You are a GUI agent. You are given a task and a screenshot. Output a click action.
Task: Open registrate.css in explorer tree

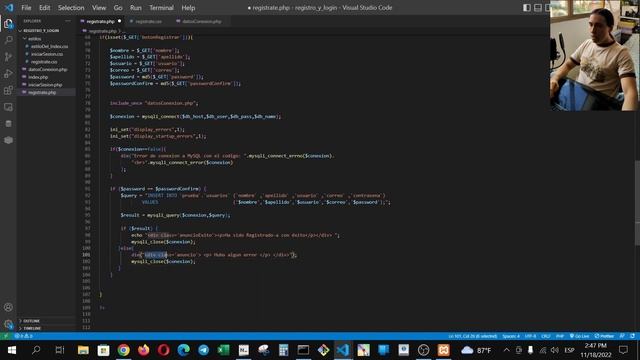click(x=44, y=62)
